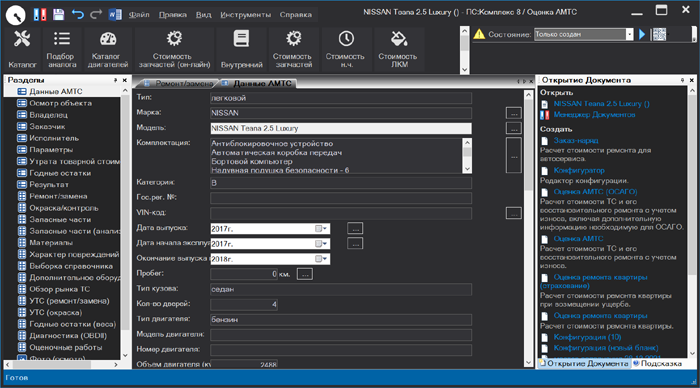Create a Заказ-наряд document
This screenshot has height=388, width=700.
[x=576, y=140]
